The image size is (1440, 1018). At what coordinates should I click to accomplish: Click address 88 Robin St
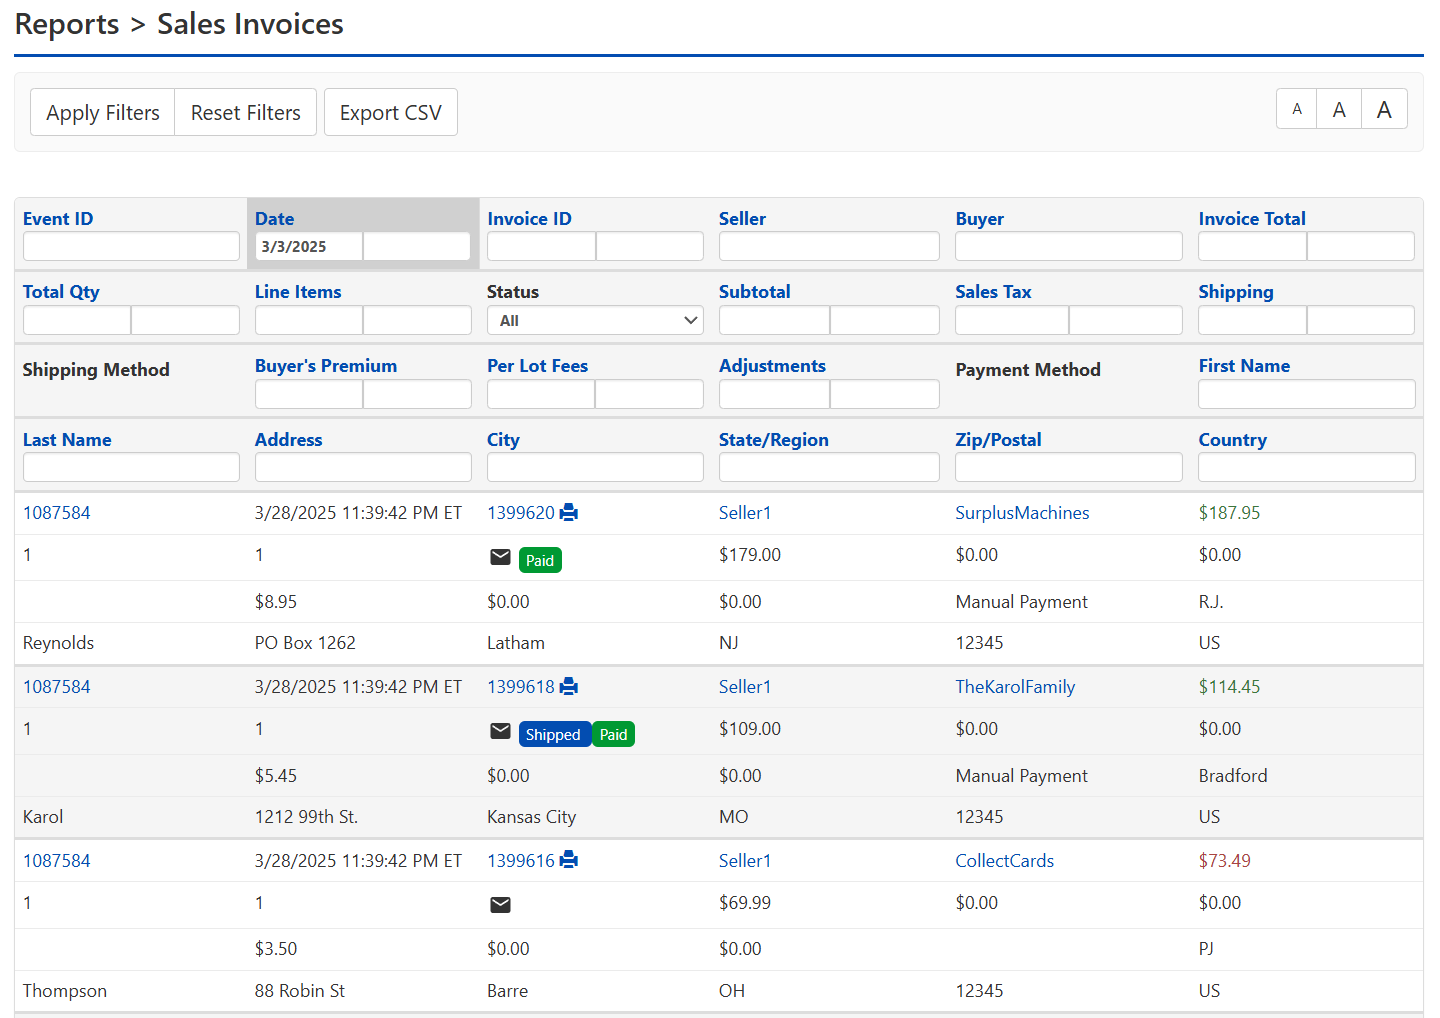click(300, 991)
